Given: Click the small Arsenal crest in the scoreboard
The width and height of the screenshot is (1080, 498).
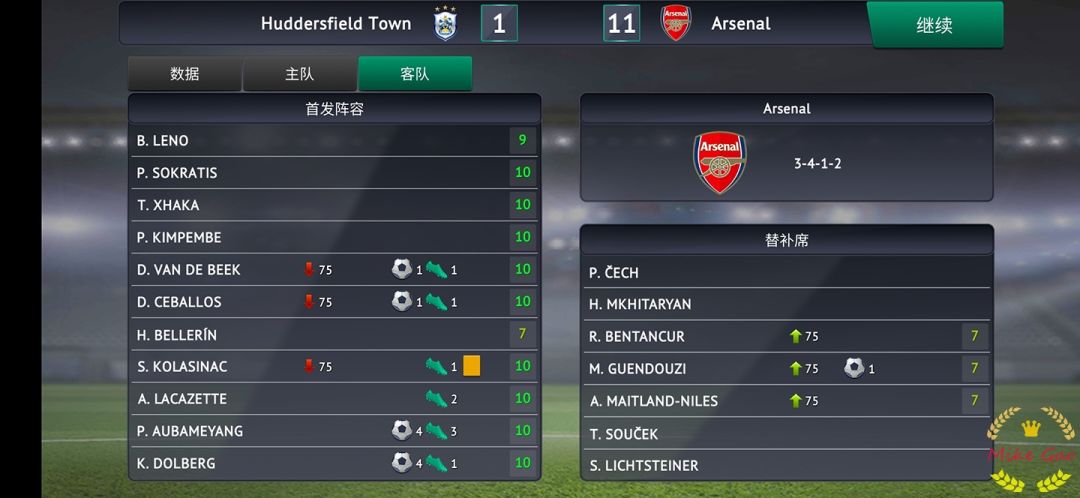Looking at the screenshot, I should click(676, 23).
